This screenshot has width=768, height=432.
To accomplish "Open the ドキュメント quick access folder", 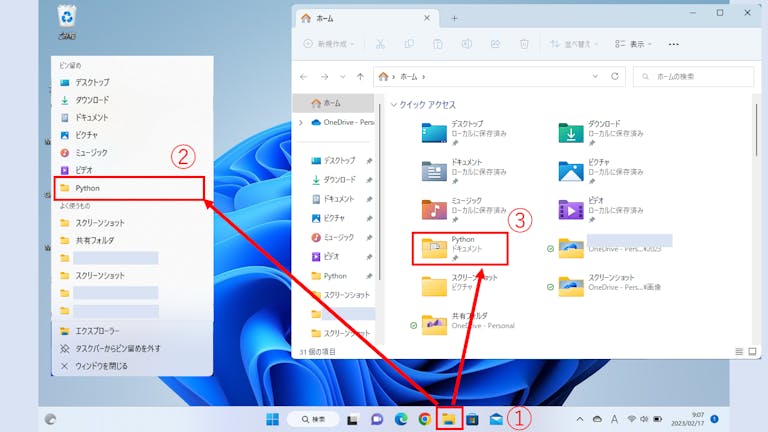I will click(464, 171).
